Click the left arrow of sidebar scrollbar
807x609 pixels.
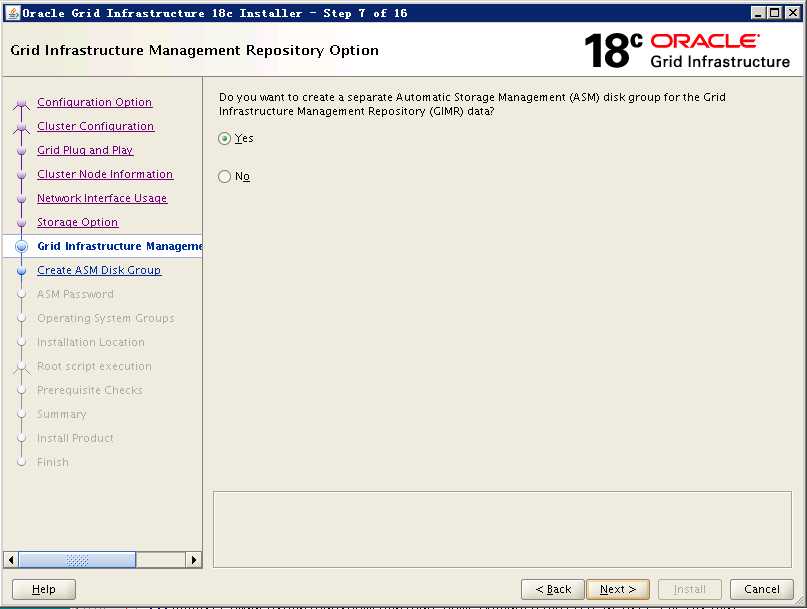click(x=11, y=560)
